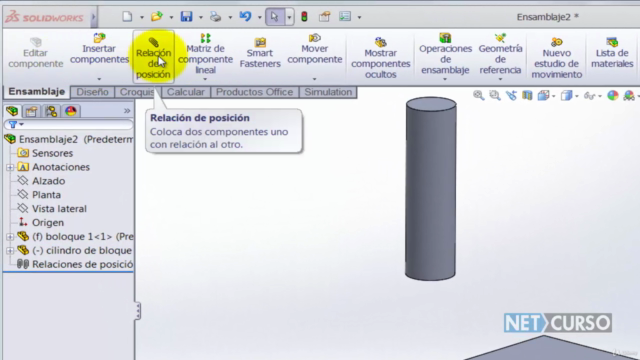
Task: Open the FeatureManager design tree tab
Action: click(x=12, y=111)
